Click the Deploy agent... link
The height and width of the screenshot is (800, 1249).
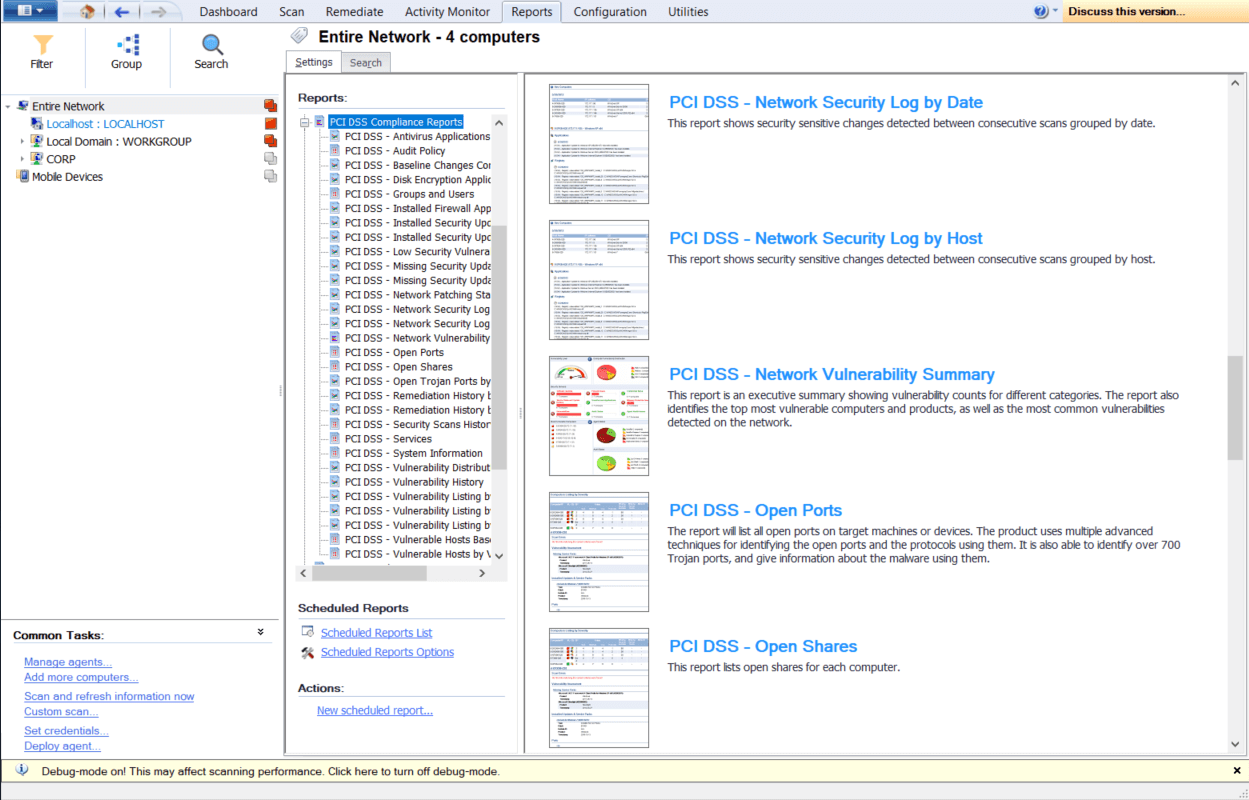pos(62,746)
